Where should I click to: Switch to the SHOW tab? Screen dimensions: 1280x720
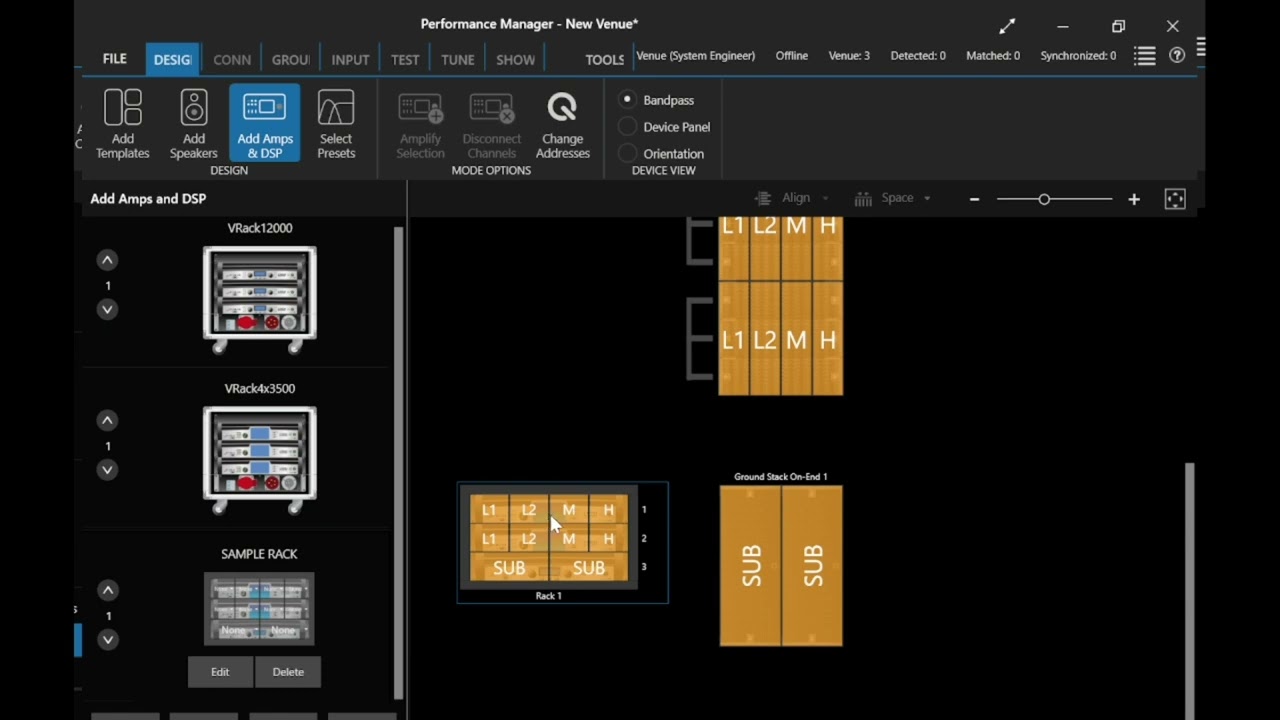516,60
